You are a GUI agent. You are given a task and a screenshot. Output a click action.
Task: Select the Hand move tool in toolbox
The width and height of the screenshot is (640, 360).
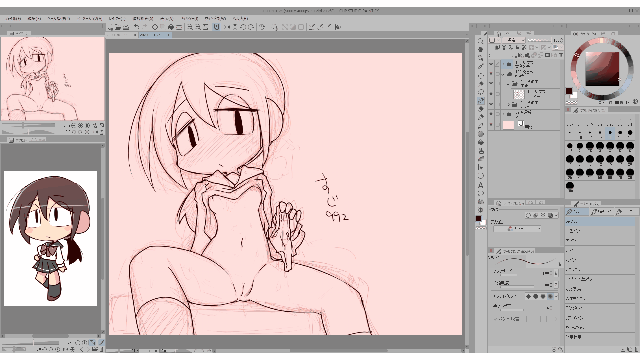click(x=480, y=50)
